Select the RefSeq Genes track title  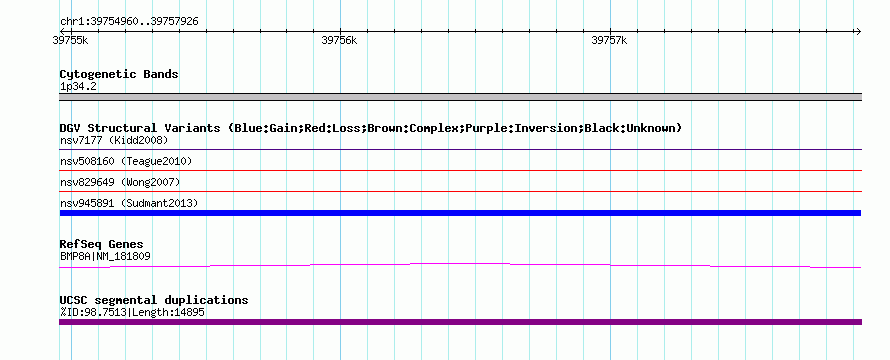coord(102,245)
